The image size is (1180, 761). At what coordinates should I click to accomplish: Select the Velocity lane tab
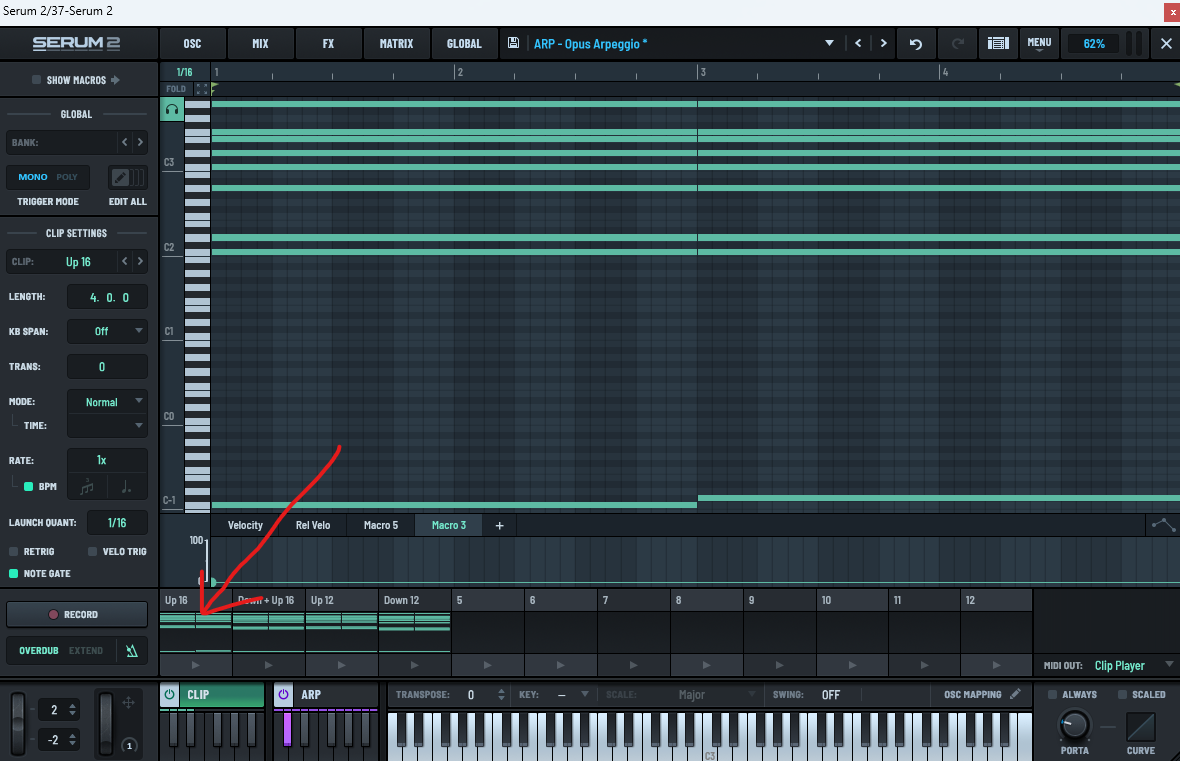[245, 525]
